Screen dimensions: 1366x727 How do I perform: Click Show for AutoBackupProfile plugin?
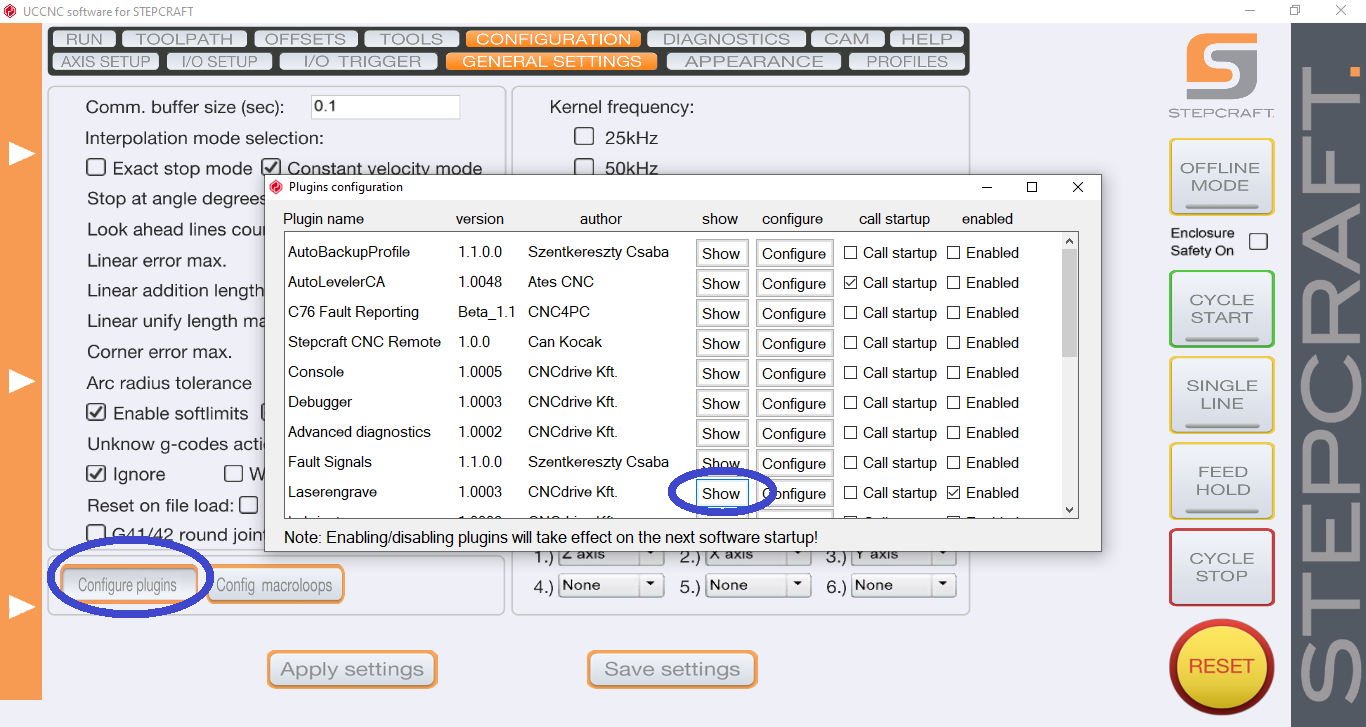(721, 253)
